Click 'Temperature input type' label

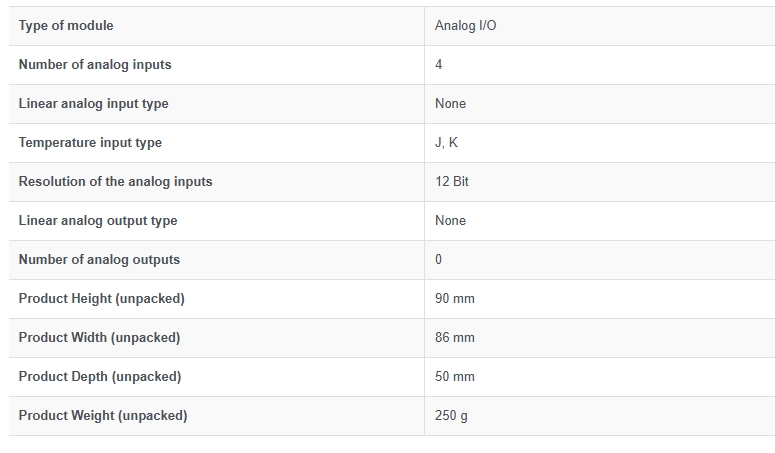pos(90,143)
